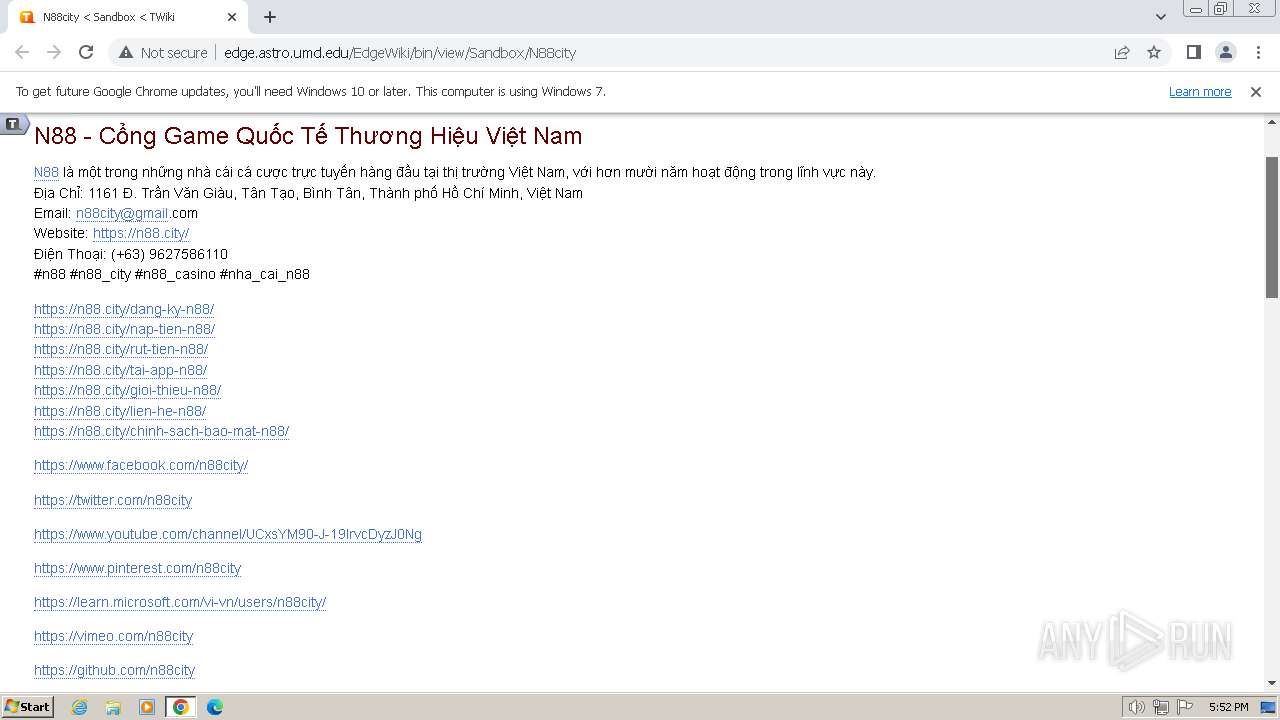Click the n88city@gmail email link

(122, 213)
